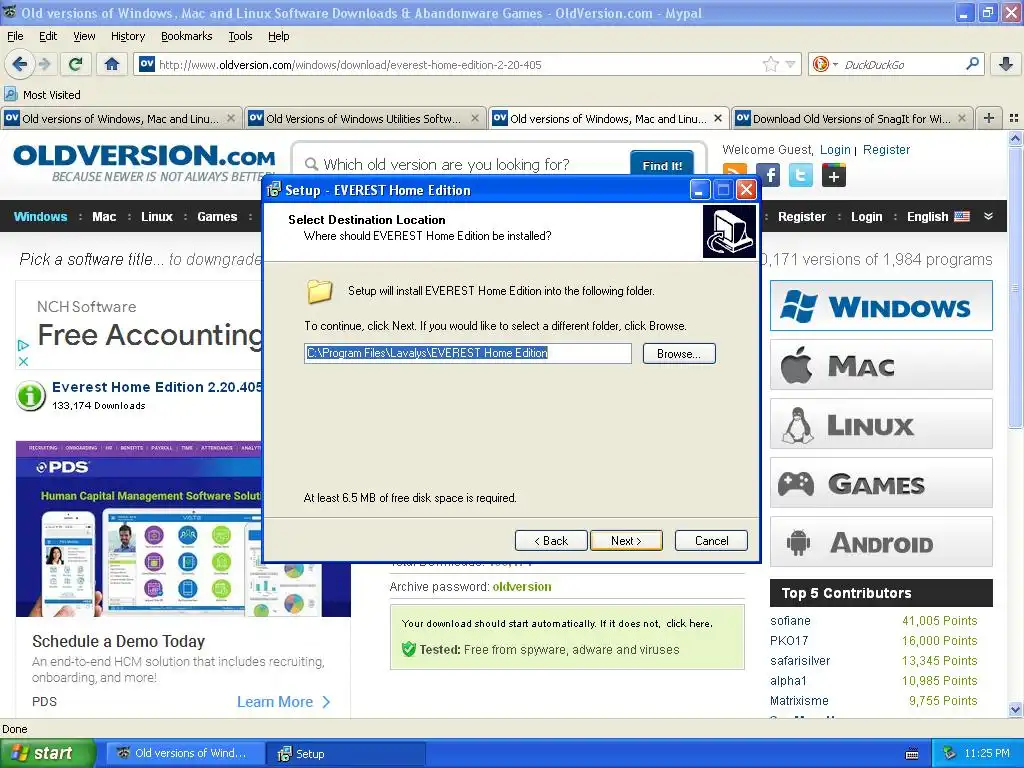1024x768 pixels.
Task: Open a new tab with plus button
Action: (x=989, y=118)
